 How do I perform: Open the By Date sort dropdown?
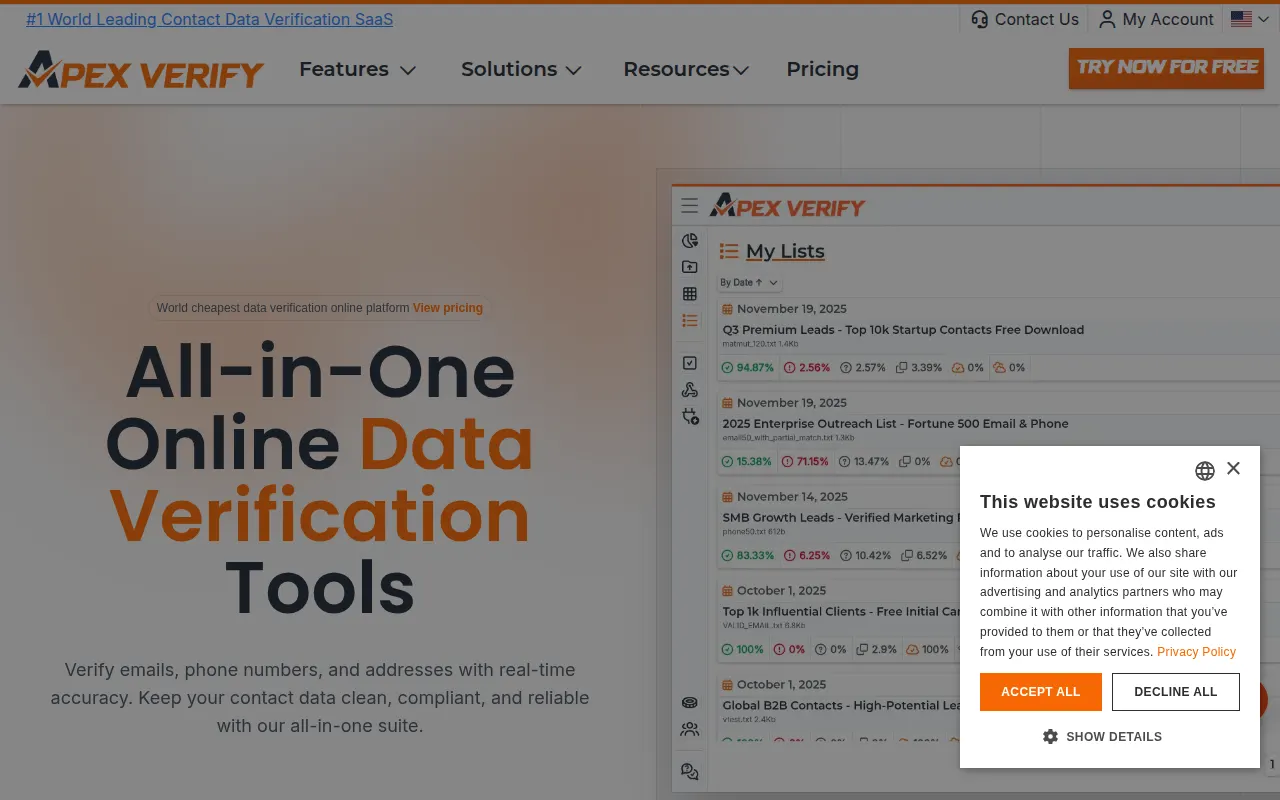pos(749,283)
